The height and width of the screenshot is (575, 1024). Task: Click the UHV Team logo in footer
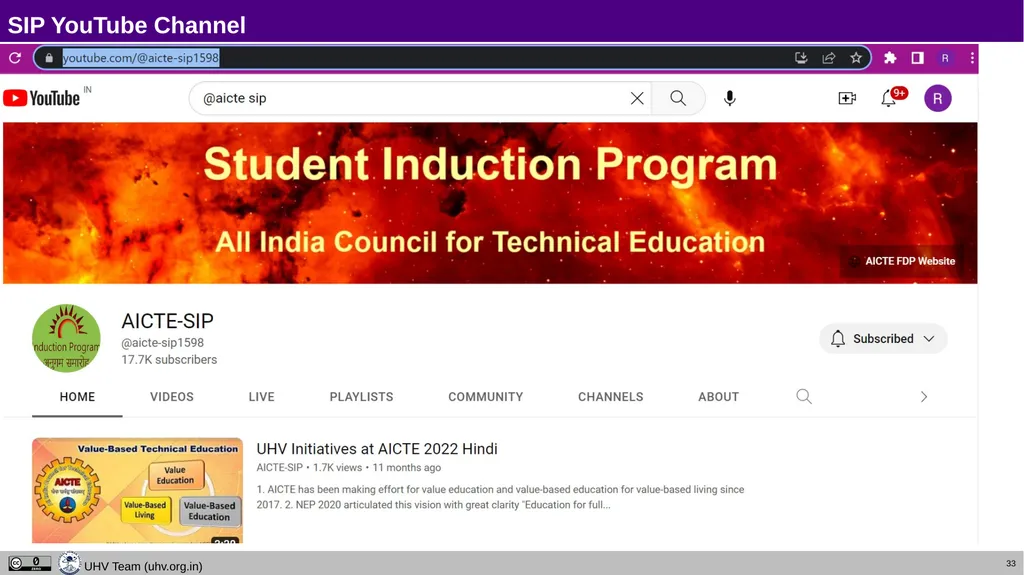coord(69,563)
